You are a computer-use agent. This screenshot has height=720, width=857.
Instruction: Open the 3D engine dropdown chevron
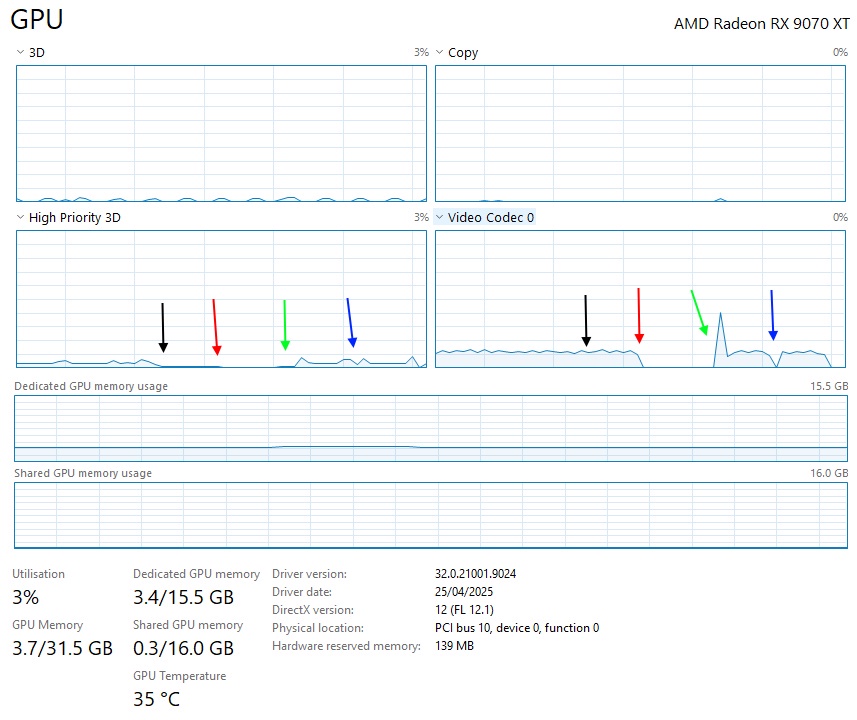[21, 52]
